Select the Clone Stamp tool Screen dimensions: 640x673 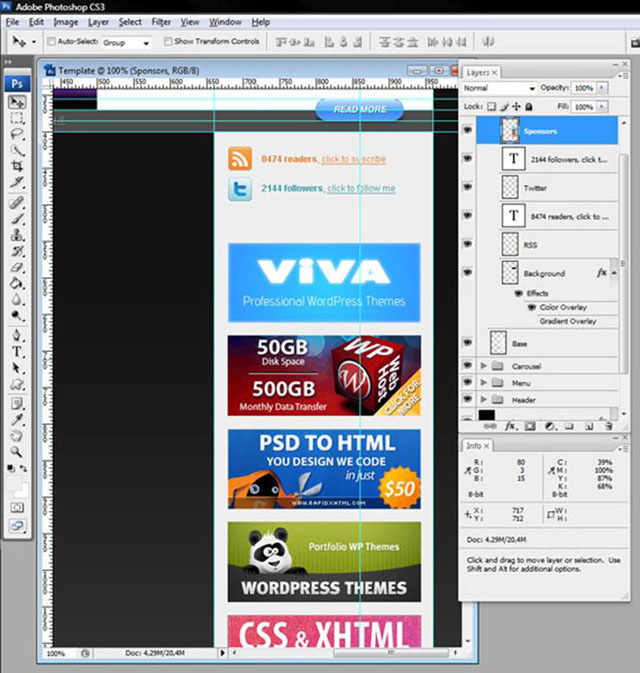(x=17, y=235)
